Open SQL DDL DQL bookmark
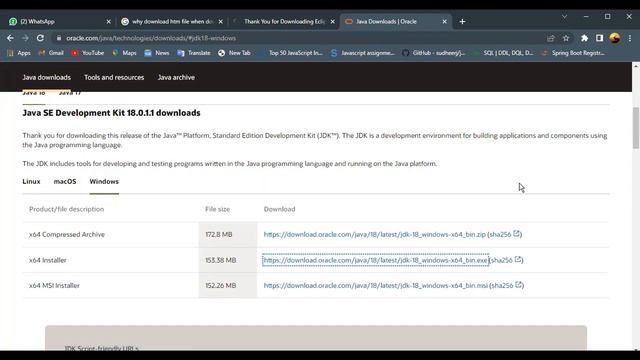This screenshot has height=360, width=640. 504,53
